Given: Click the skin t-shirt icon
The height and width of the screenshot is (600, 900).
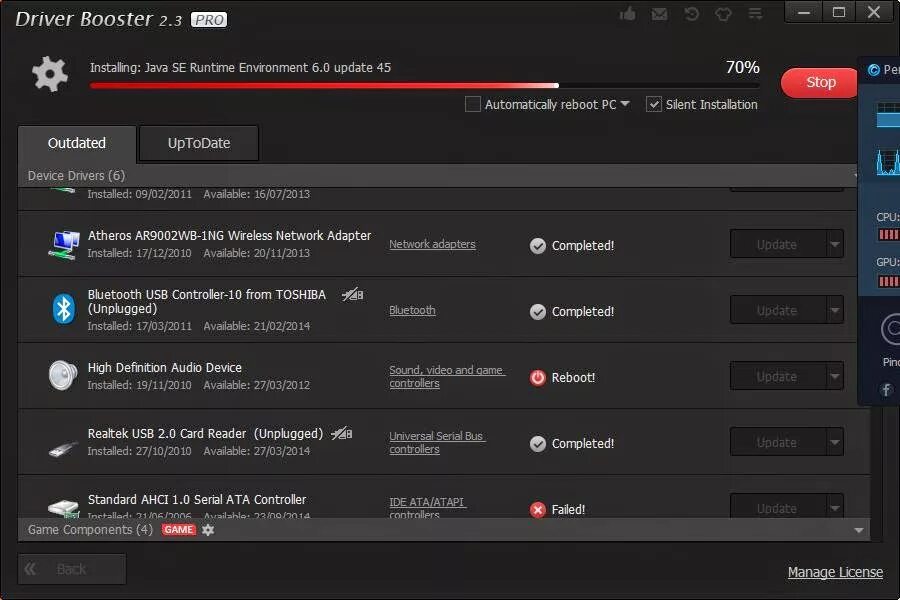Looking at the screenshot, I should pyautogui.click(x=723, y=13).
